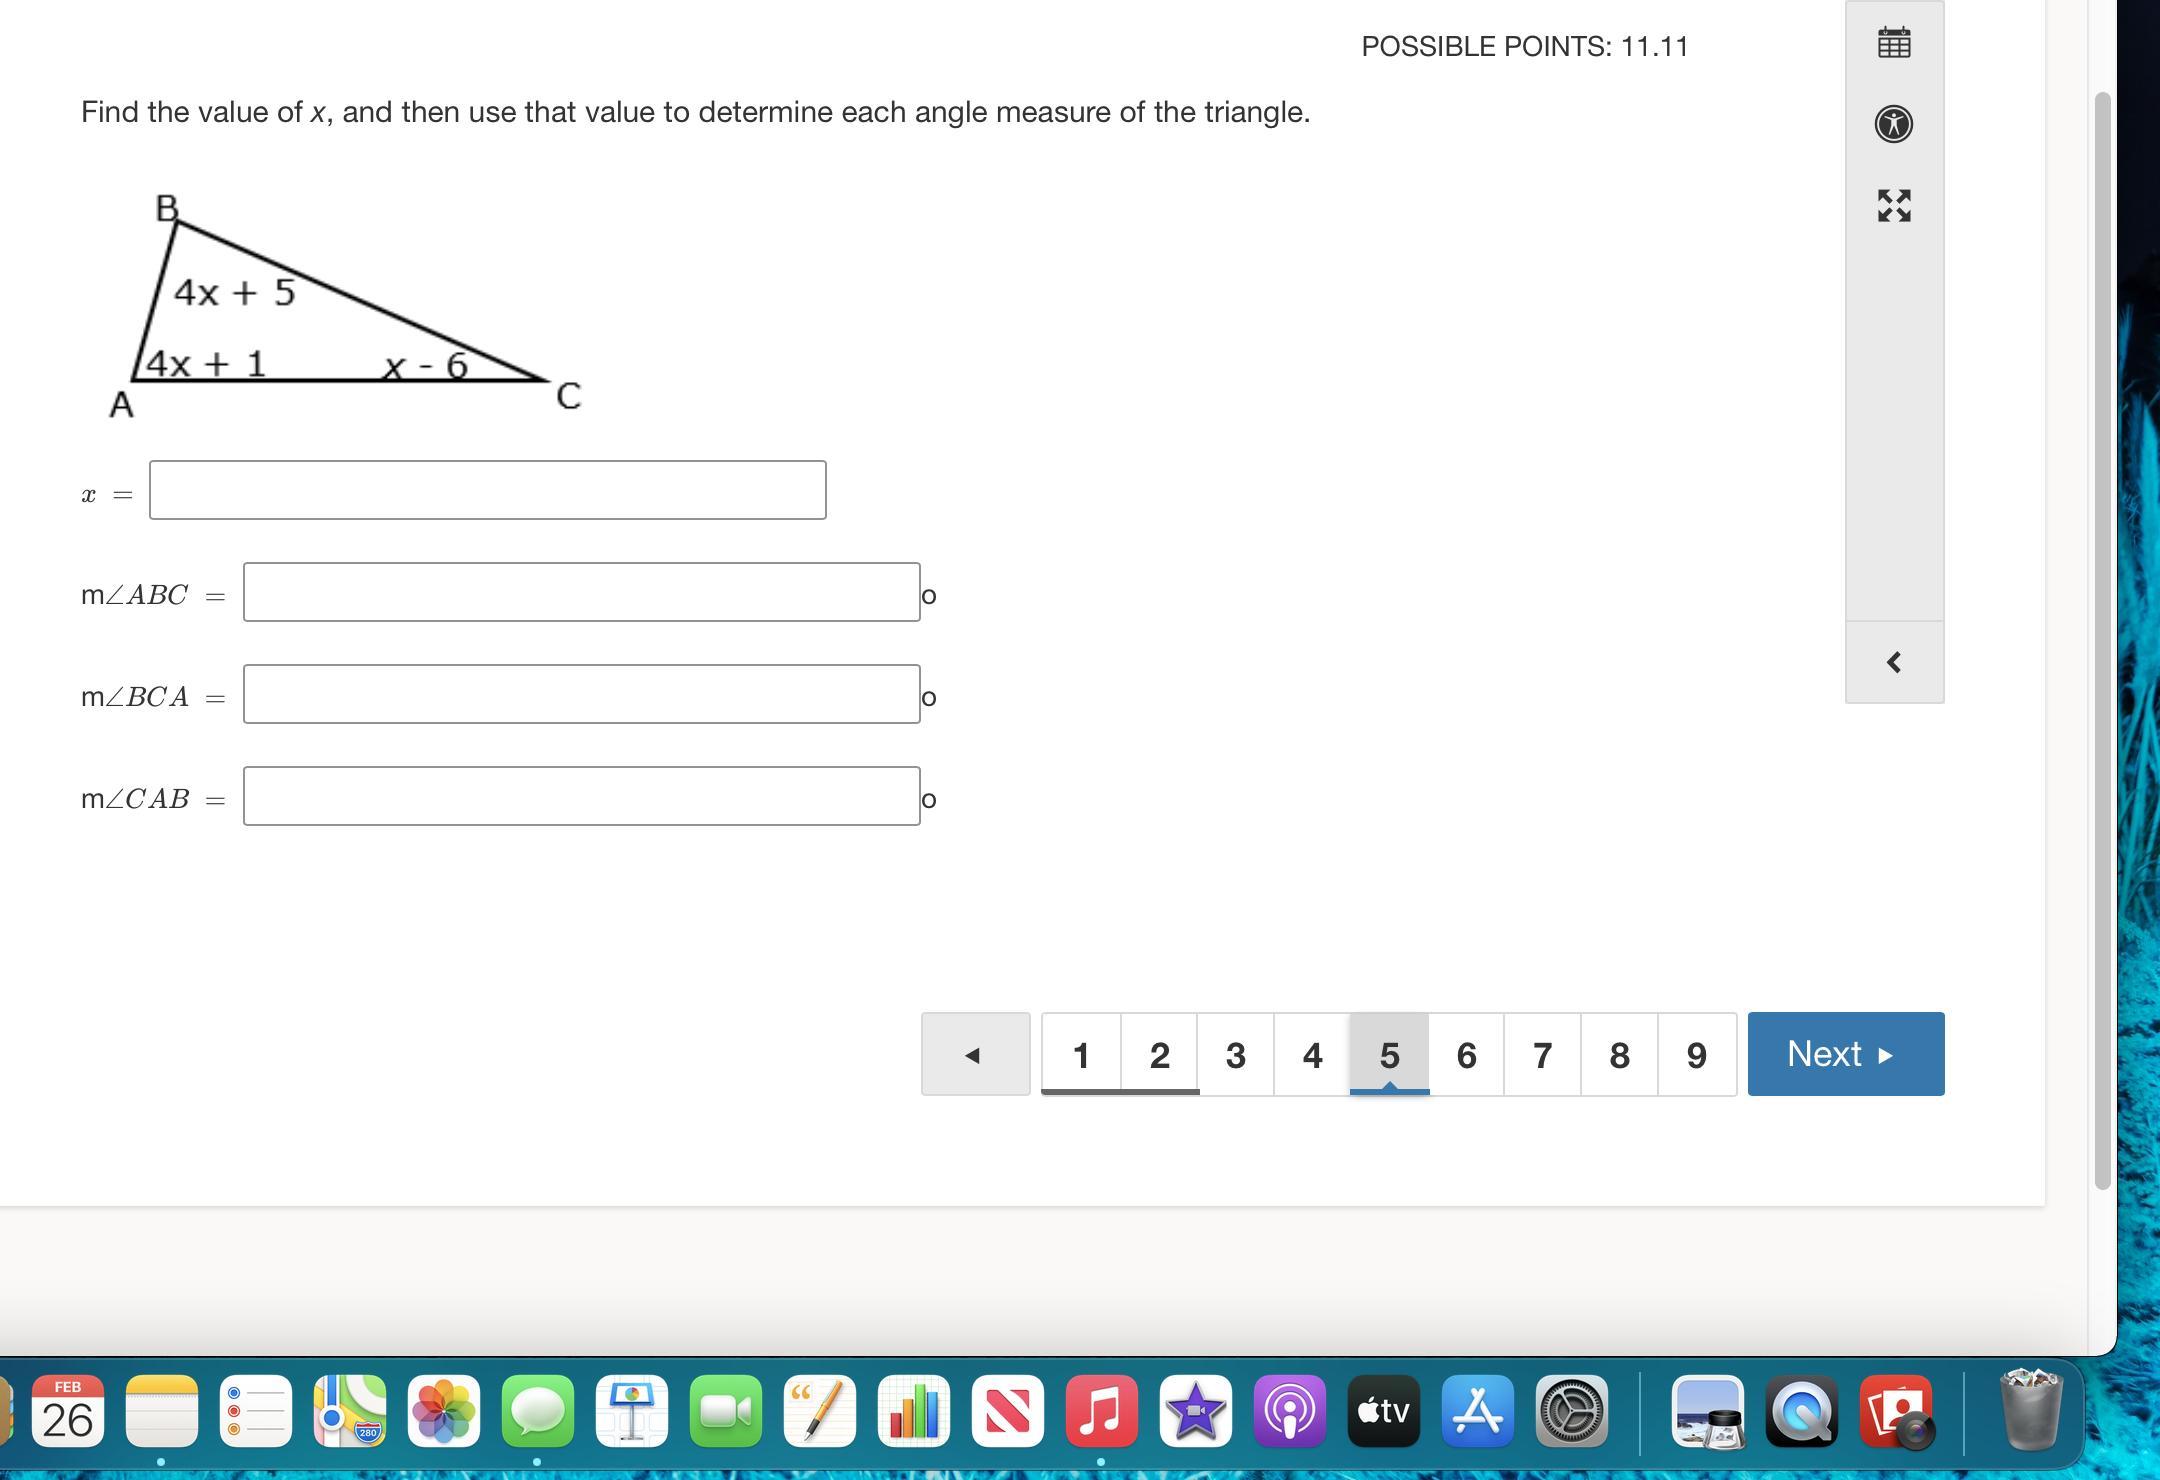Image resolution: width=2160 pixels, height=1480 pixels.
Task: Jump to question 6
Action: (x=1466, y=1054)
